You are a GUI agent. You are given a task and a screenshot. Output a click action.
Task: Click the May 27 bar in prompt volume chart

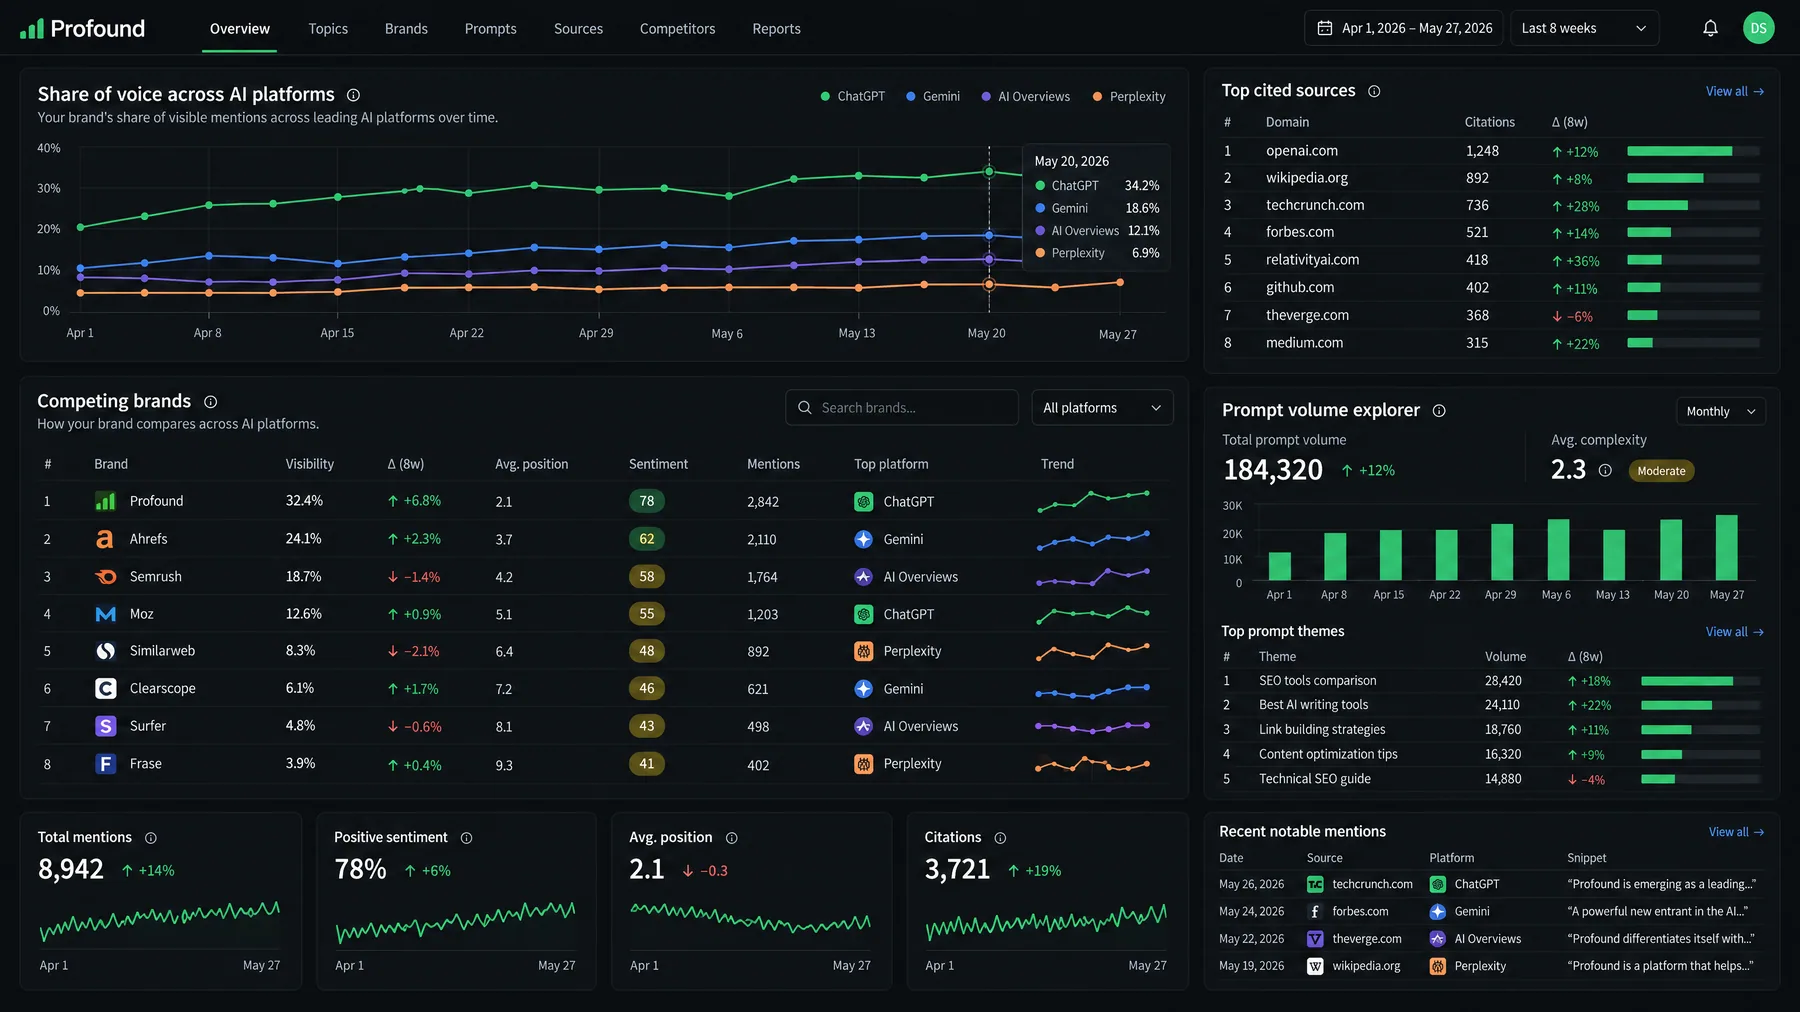(x=1726, y=547)
